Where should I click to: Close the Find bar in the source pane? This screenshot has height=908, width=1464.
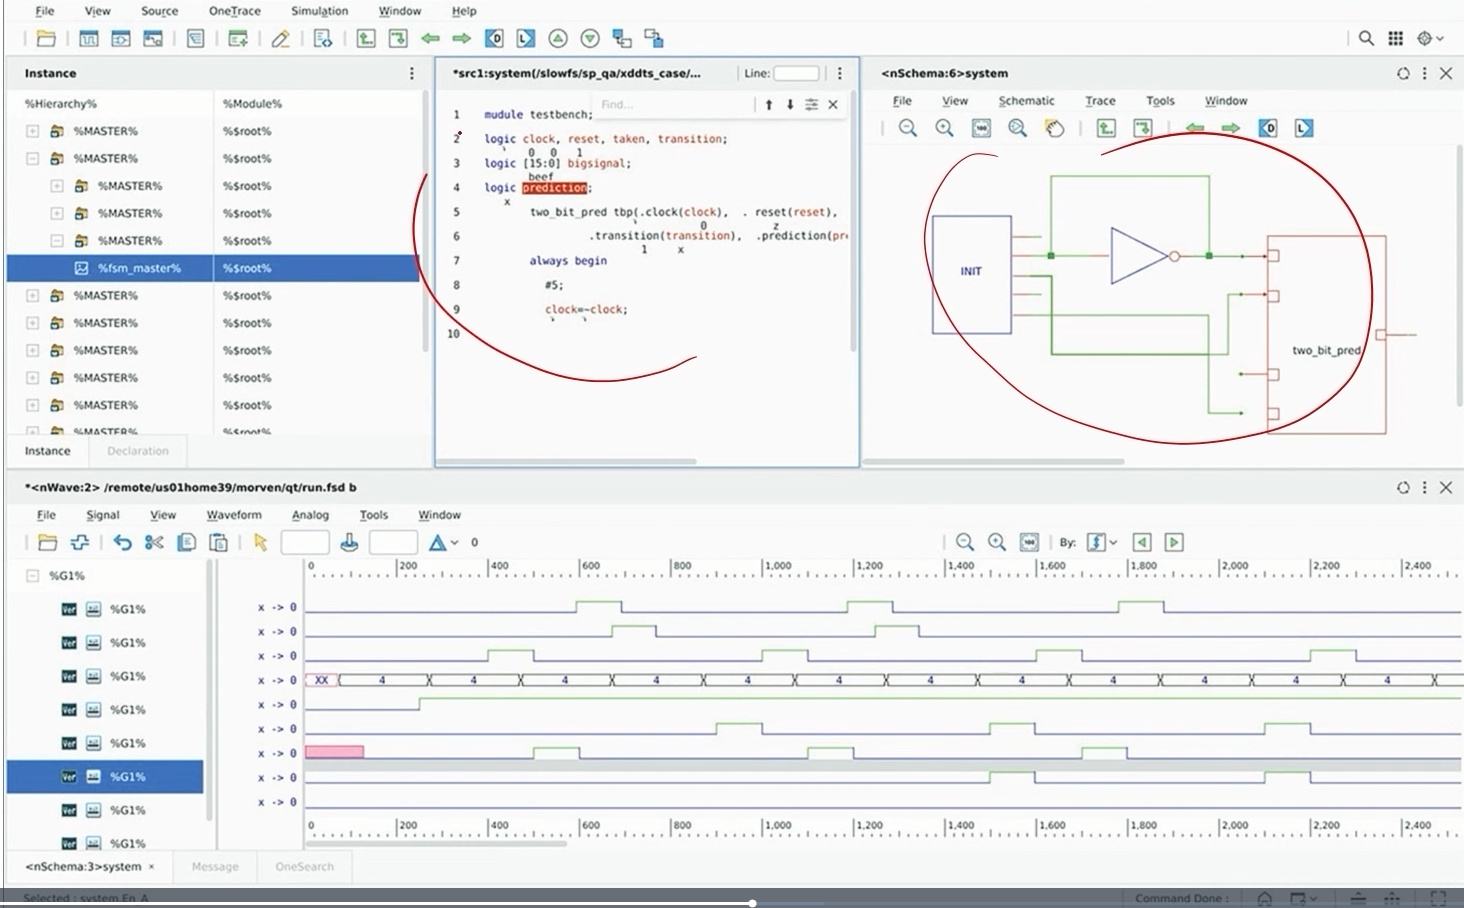(x=833, y=104)
